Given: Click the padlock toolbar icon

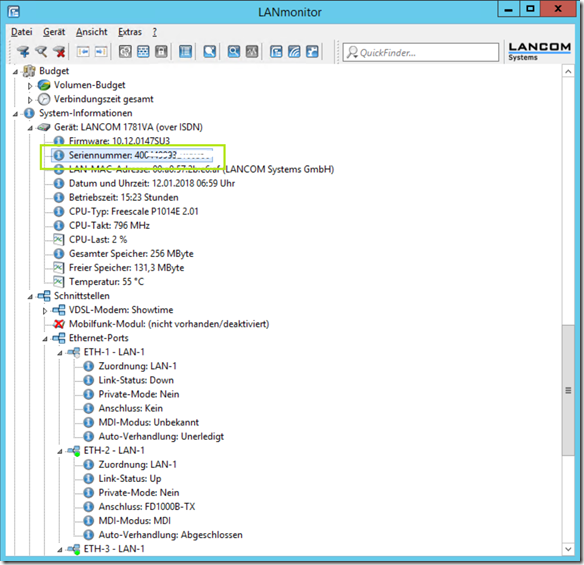Looking at the screenshot, I should pos(161,51).
